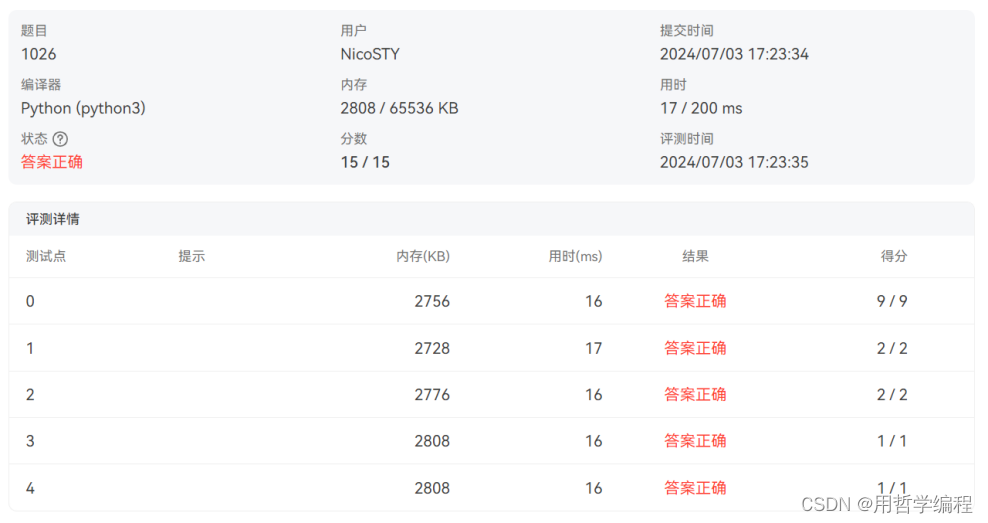Click test point 0 row number
The height and width of the screenshot is (523, 988).
[30, 302]
